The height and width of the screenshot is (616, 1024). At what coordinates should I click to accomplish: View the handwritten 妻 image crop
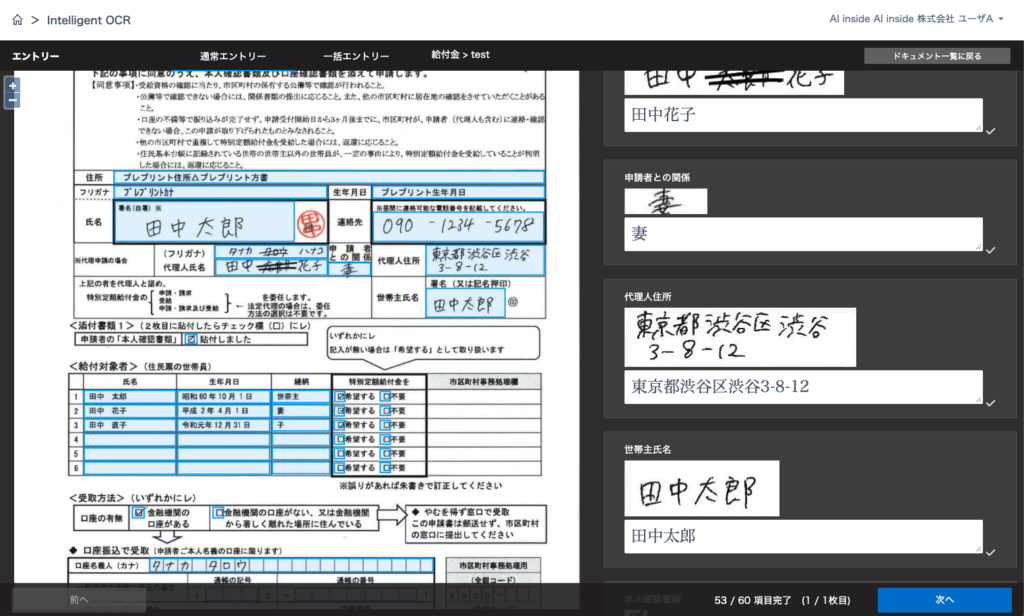(x=665, y=202)
